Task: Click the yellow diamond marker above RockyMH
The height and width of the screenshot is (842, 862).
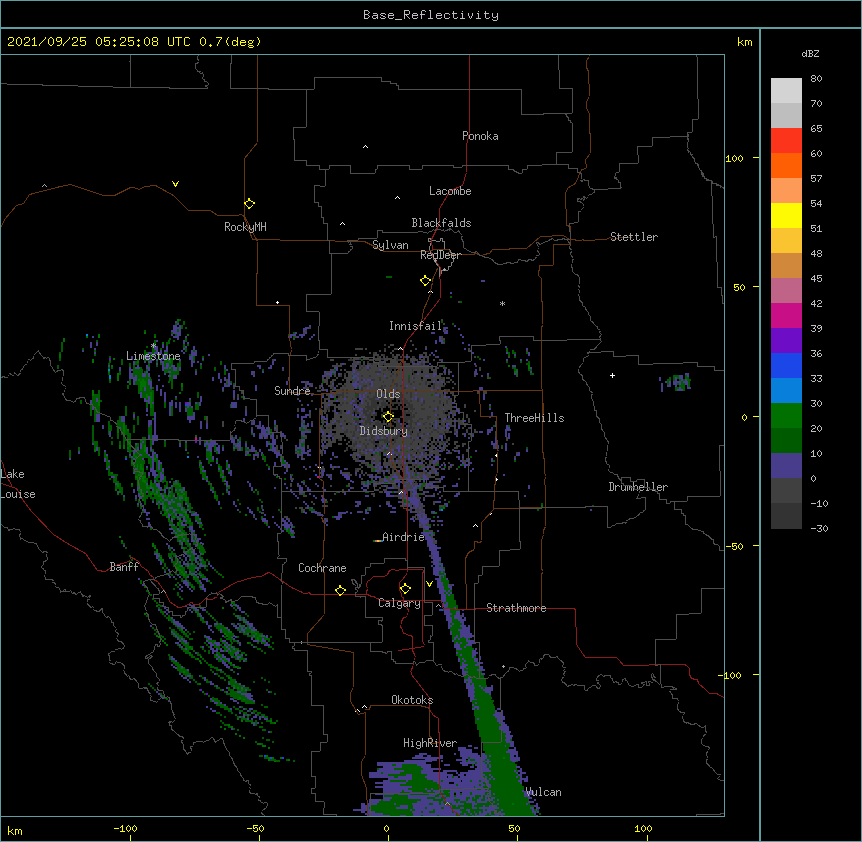Action: click(x=250, y=204)
